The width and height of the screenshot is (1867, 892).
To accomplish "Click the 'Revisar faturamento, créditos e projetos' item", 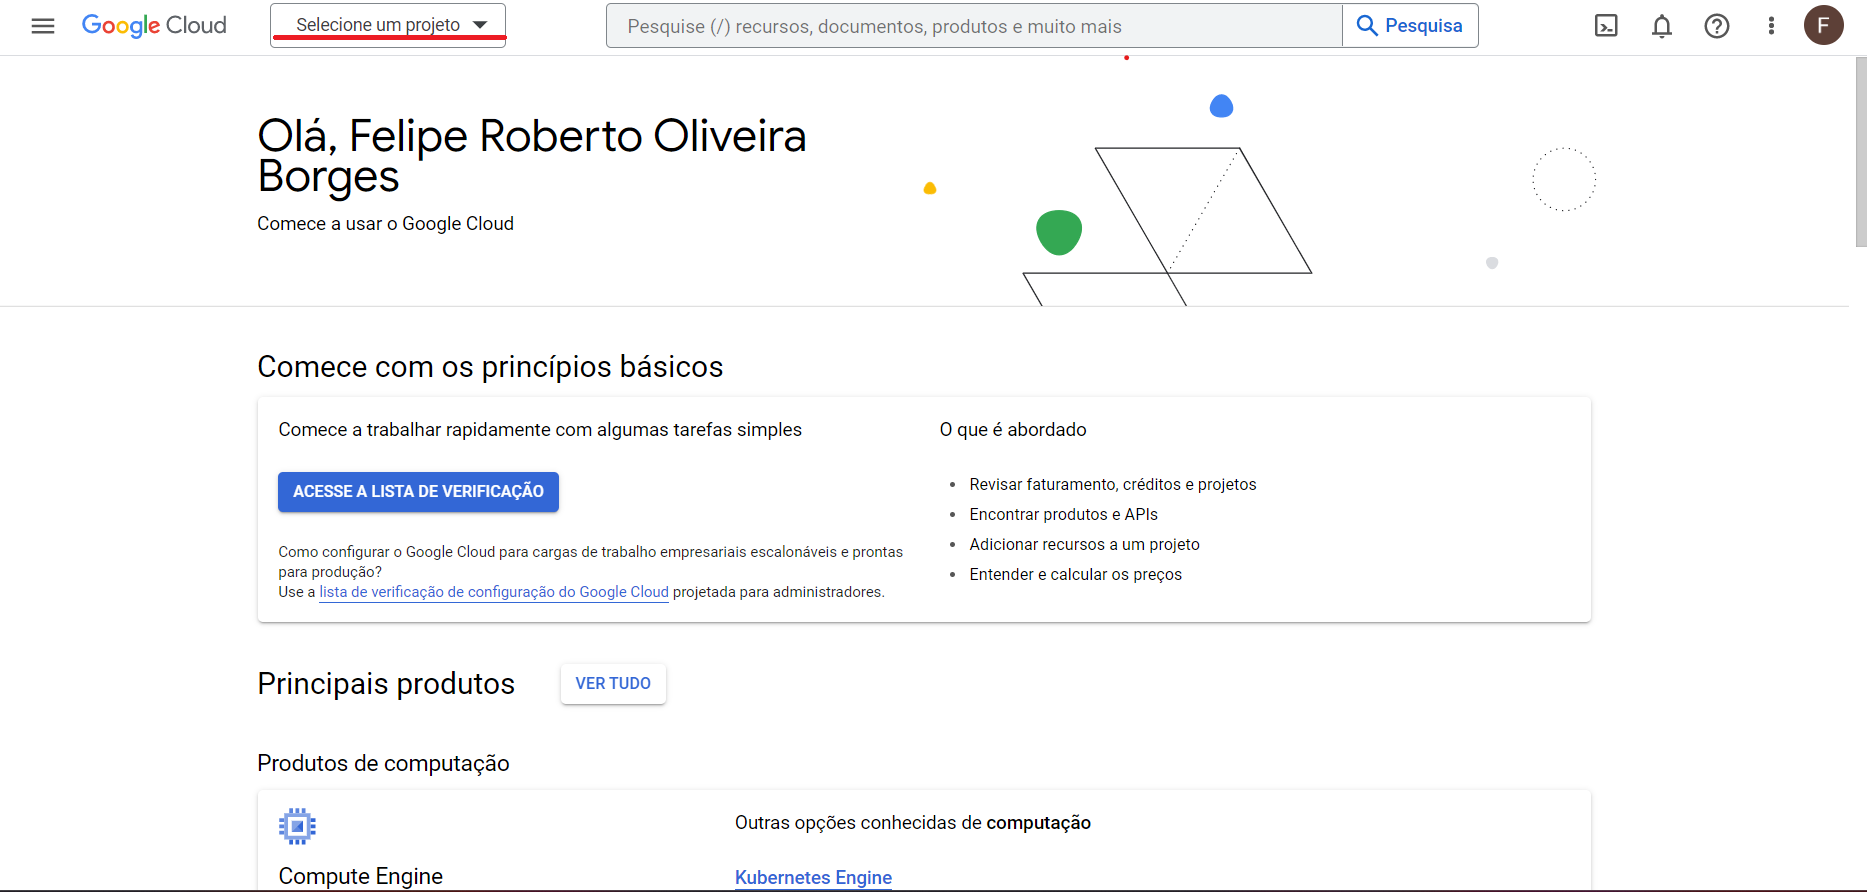I will click(1112, 485).
